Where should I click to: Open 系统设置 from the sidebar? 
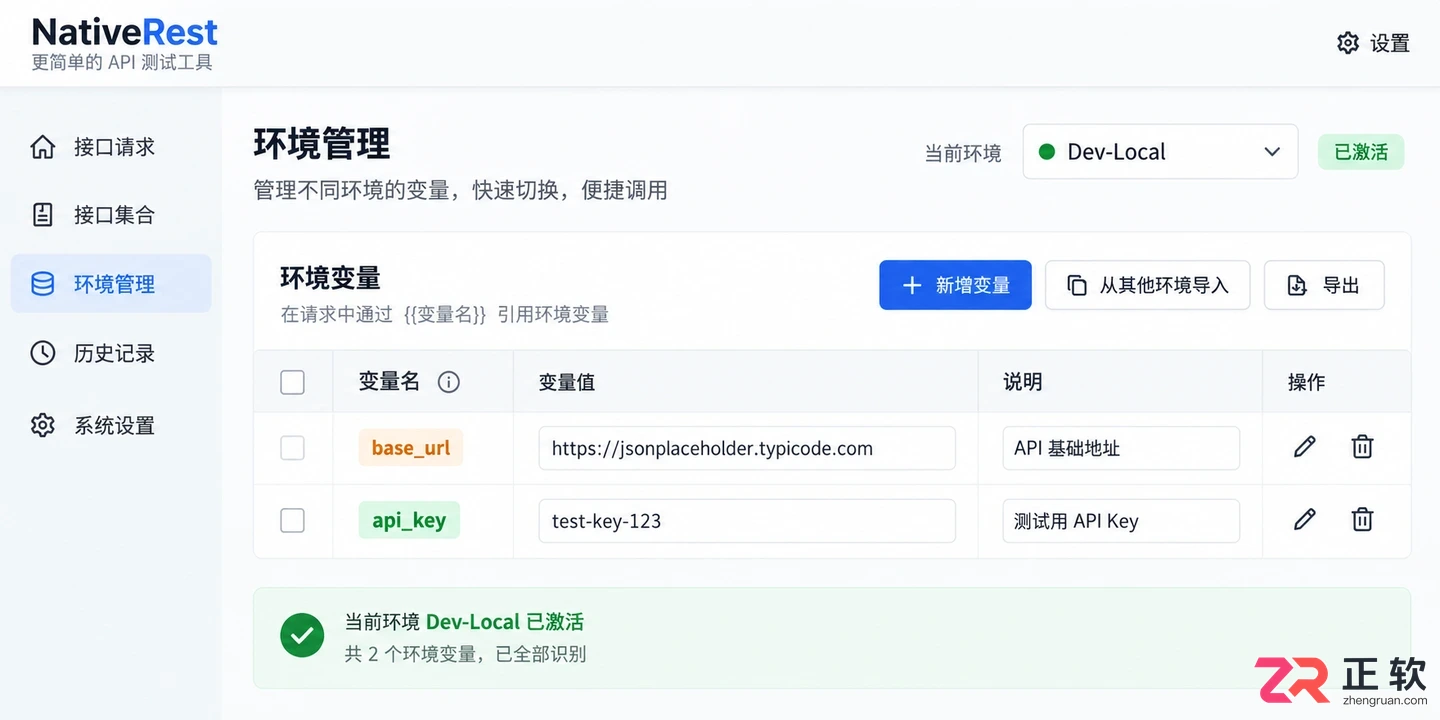(111, 425)
